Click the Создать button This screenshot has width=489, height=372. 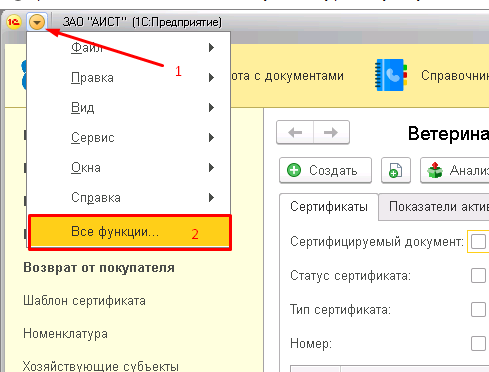click(x=325, y=170)
